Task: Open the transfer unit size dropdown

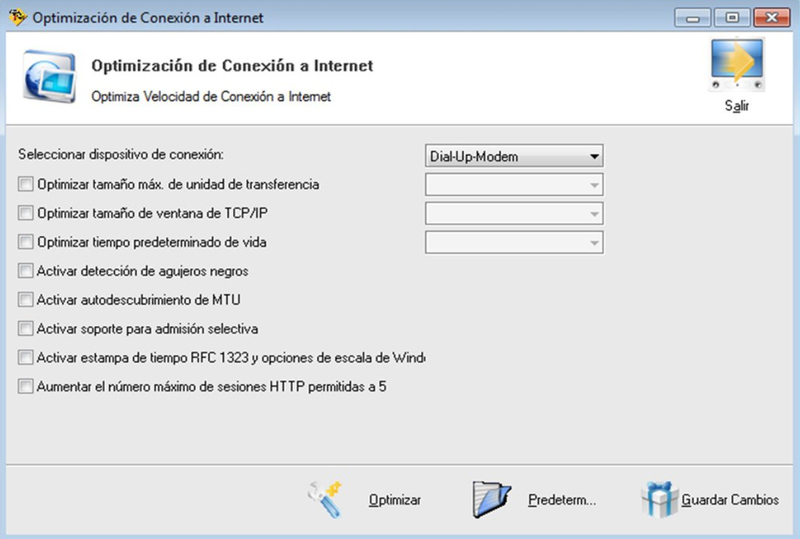Action: coord(514,185)
